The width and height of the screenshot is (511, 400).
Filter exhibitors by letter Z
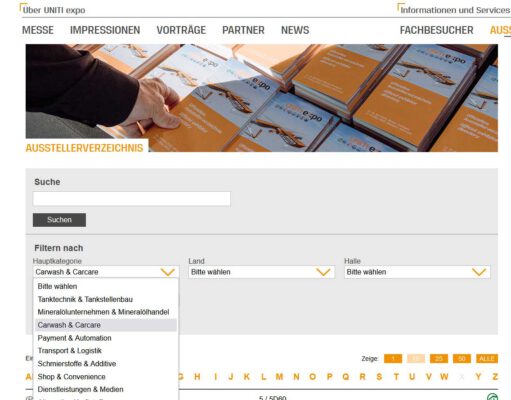[495, 377]
